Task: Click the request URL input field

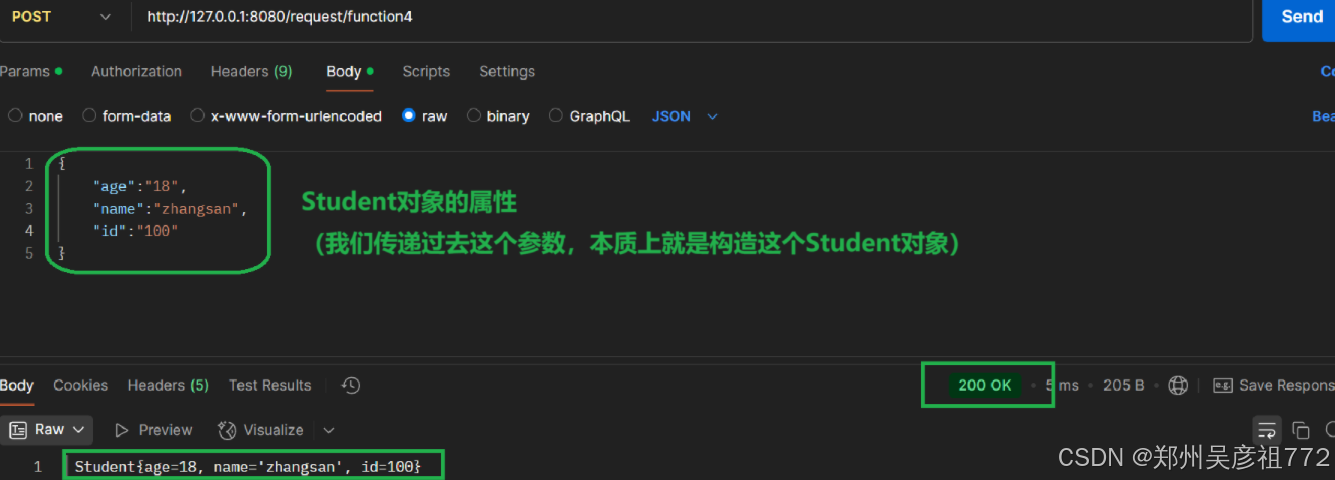Action: (x=690, y=17)
